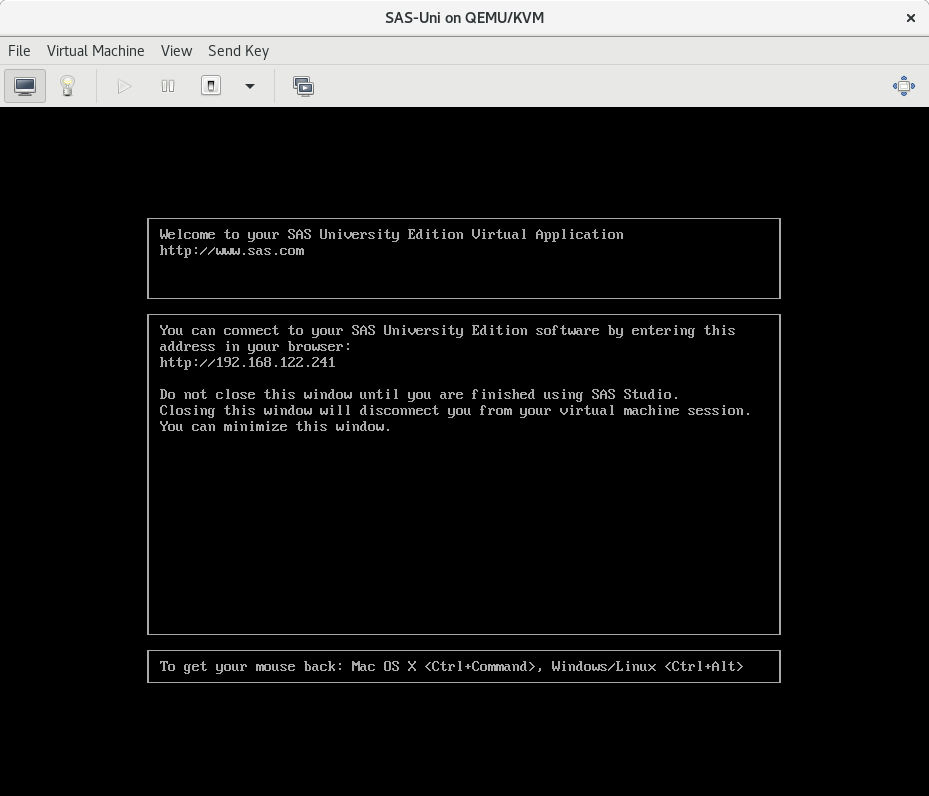Click the http://192.168.122.241 address text

[x=247, y=362]
